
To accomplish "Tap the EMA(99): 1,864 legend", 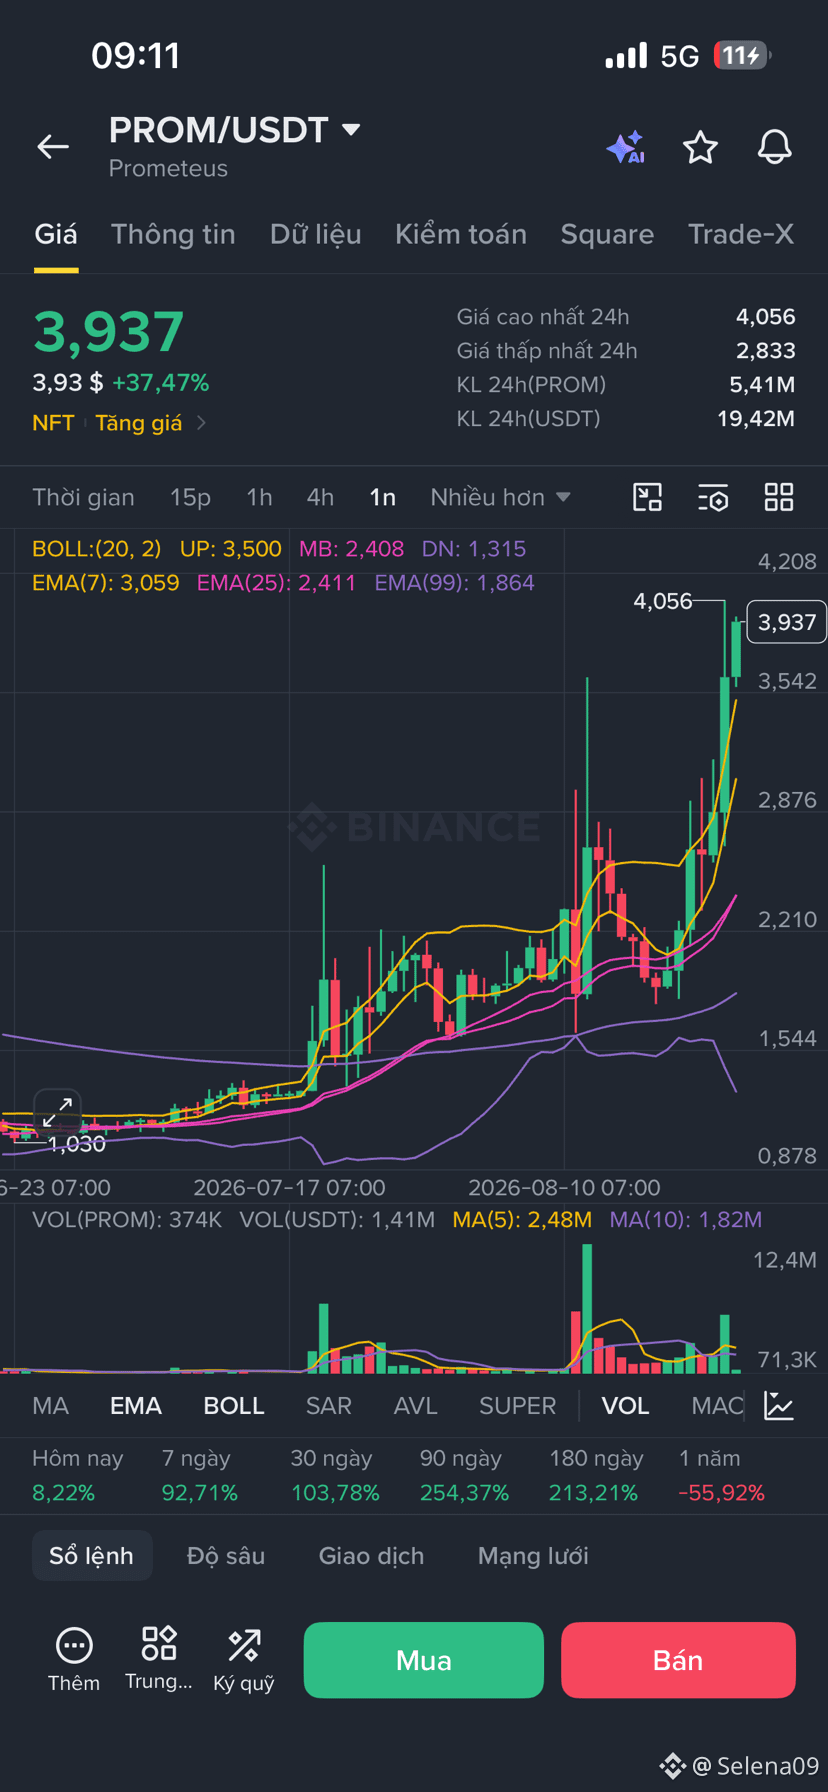I will point(454,583).
